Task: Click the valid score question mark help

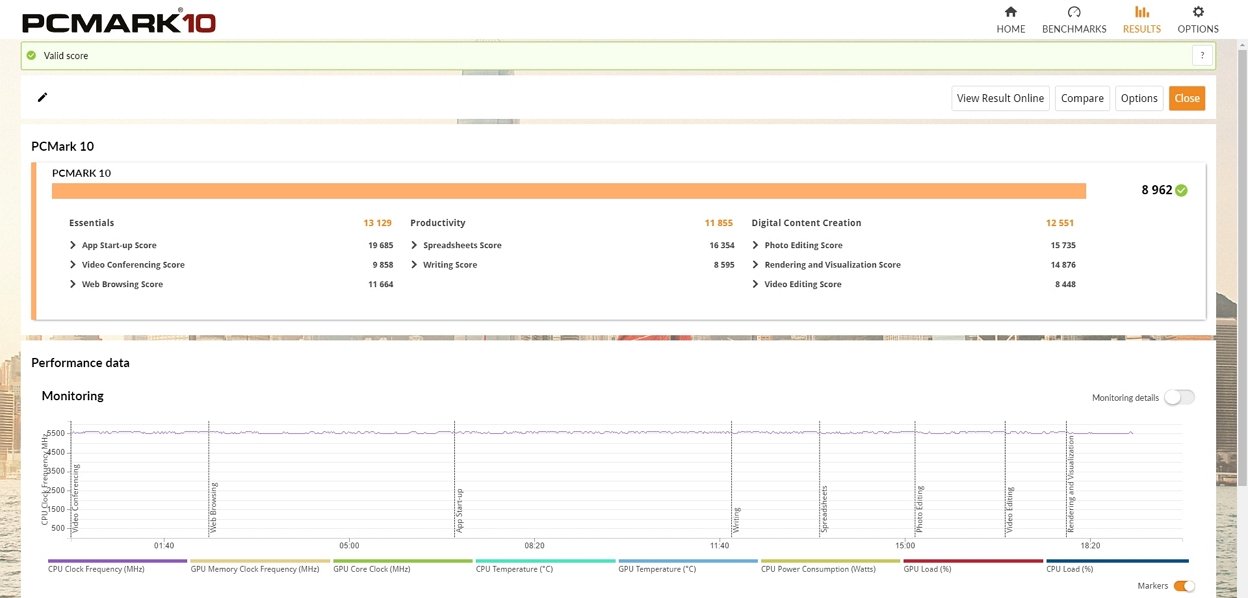Action: [1202, 56]
